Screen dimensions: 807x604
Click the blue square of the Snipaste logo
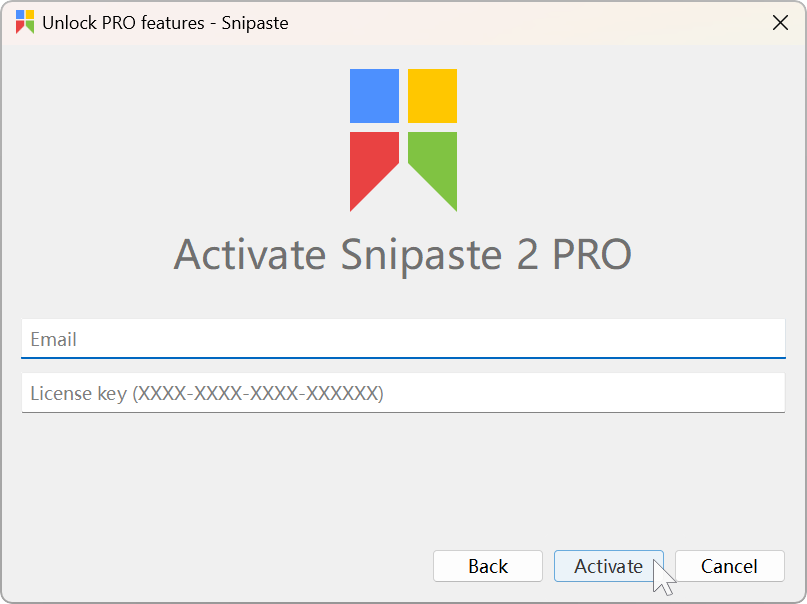click(x=374, y=96)
